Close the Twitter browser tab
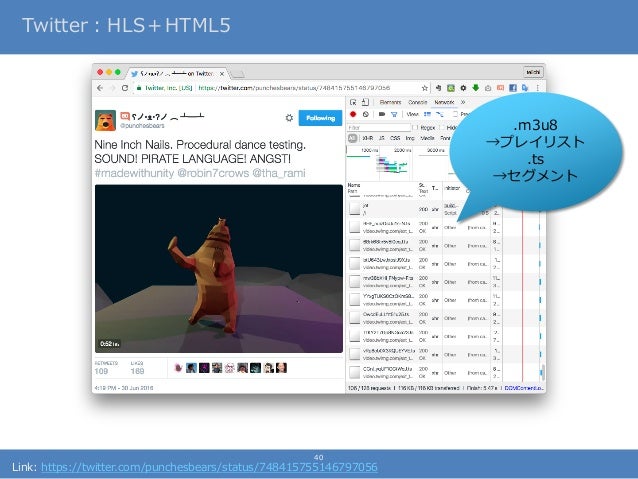This screenshot has height=479, width=638. (x=222, y=74)
